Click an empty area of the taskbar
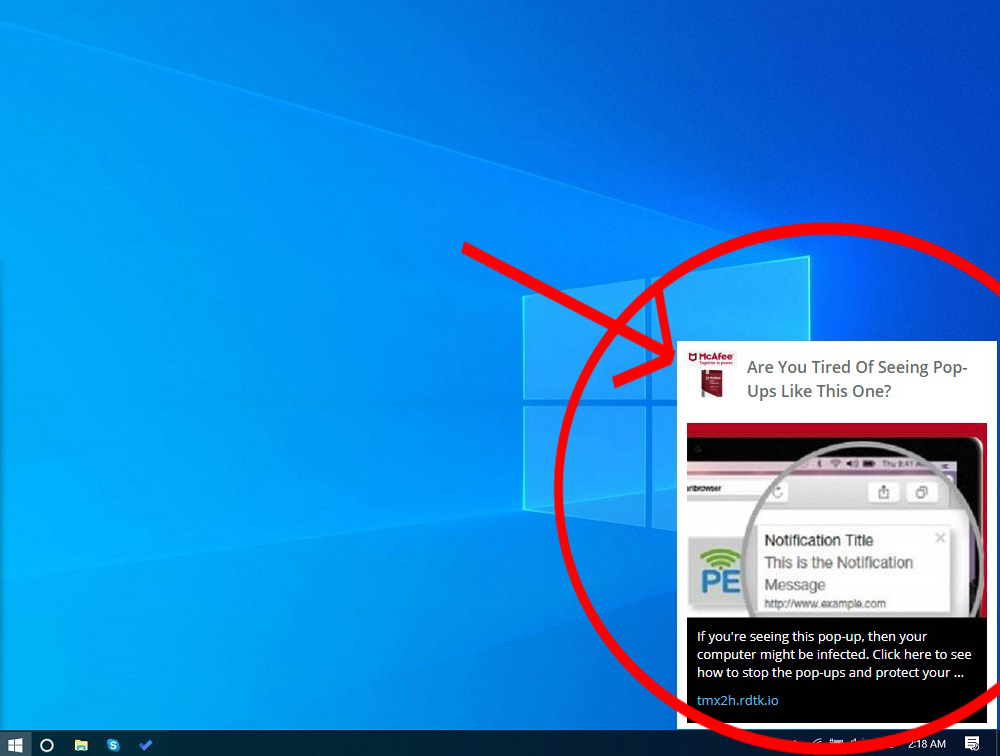The height and width of the screenshot is (756, 1000). pyautogui.click(x=450, y=745)
